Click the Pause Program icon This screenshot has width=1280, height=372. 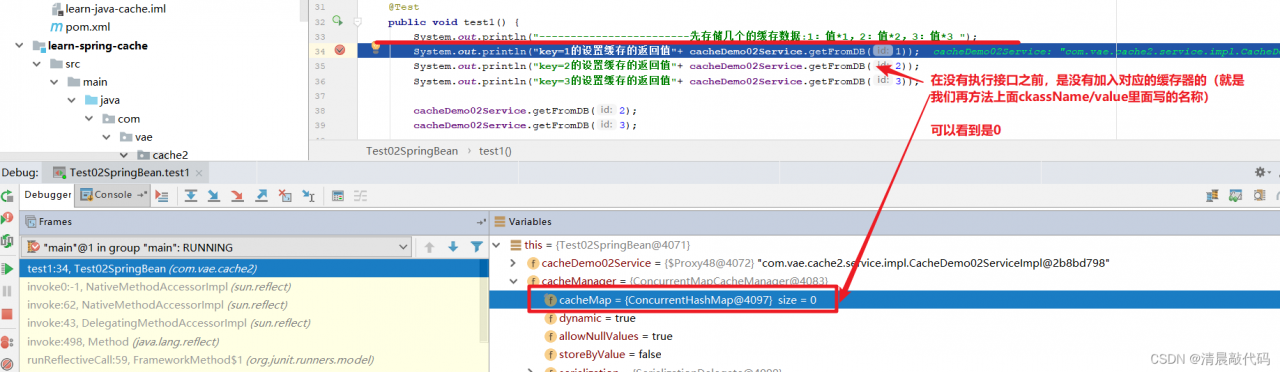[x=8, y=291]
